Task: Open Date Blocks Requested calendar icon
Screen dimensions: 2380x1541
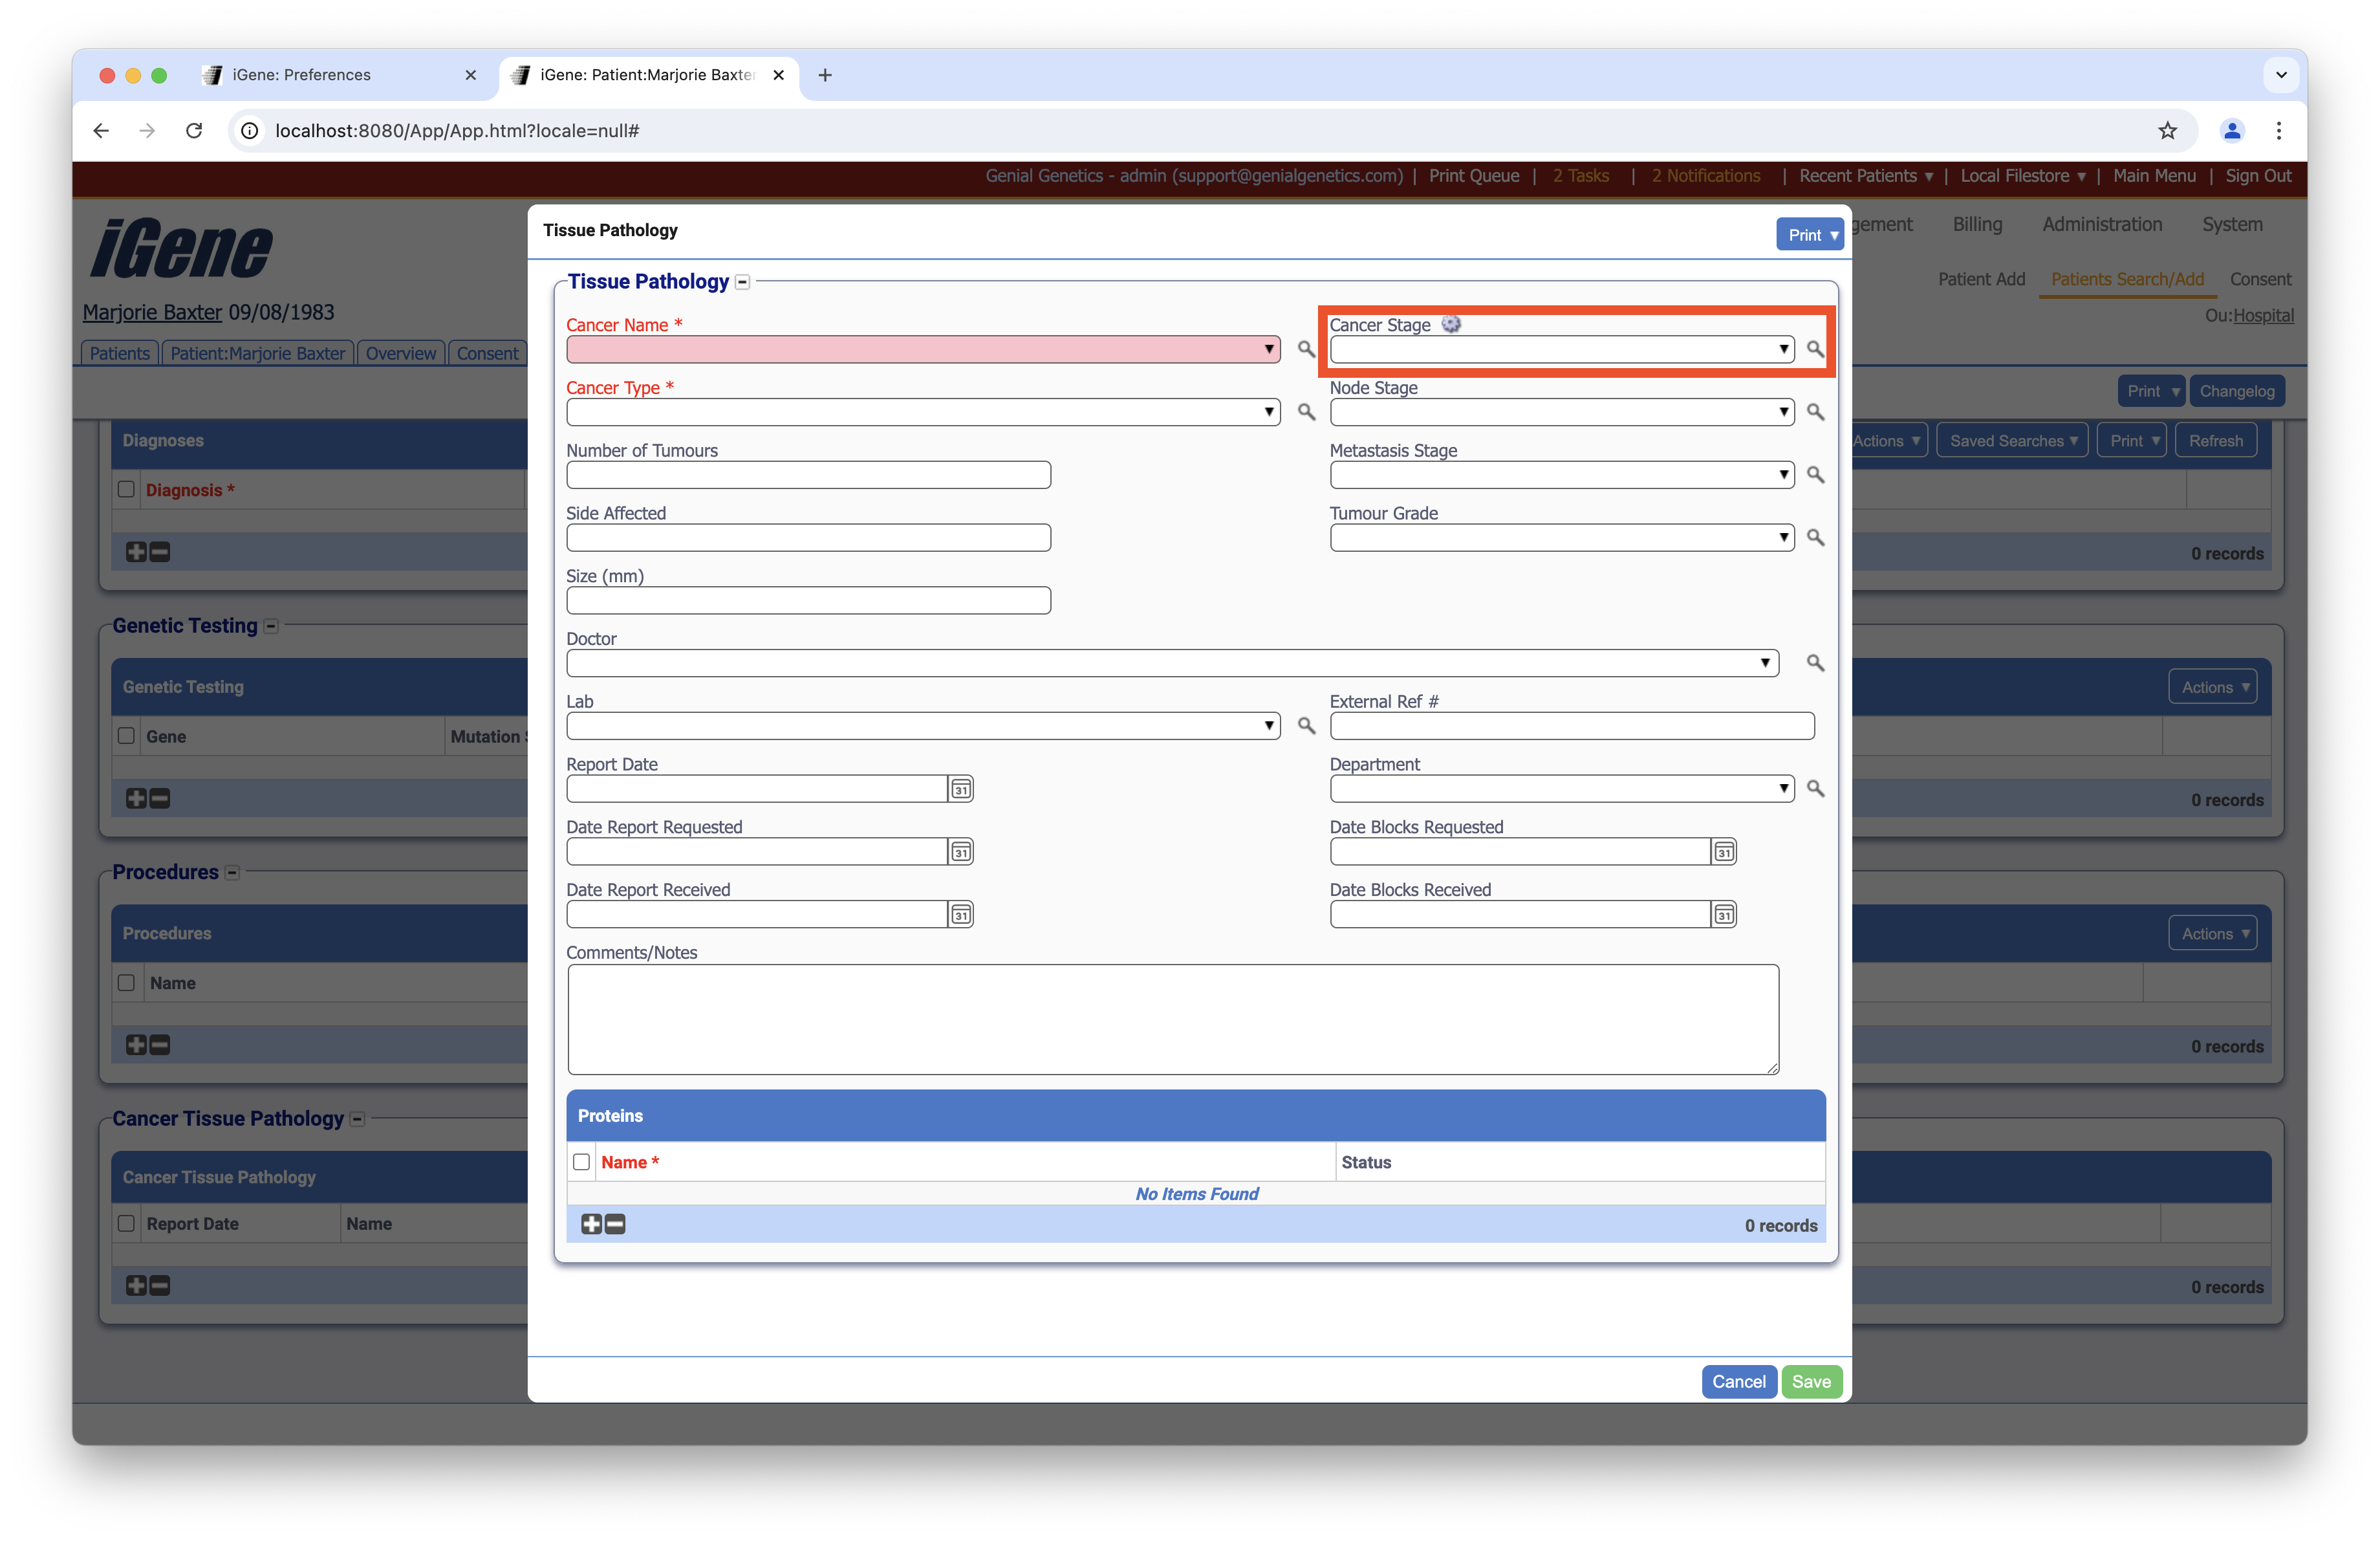Action: [x=1724, y=852]
